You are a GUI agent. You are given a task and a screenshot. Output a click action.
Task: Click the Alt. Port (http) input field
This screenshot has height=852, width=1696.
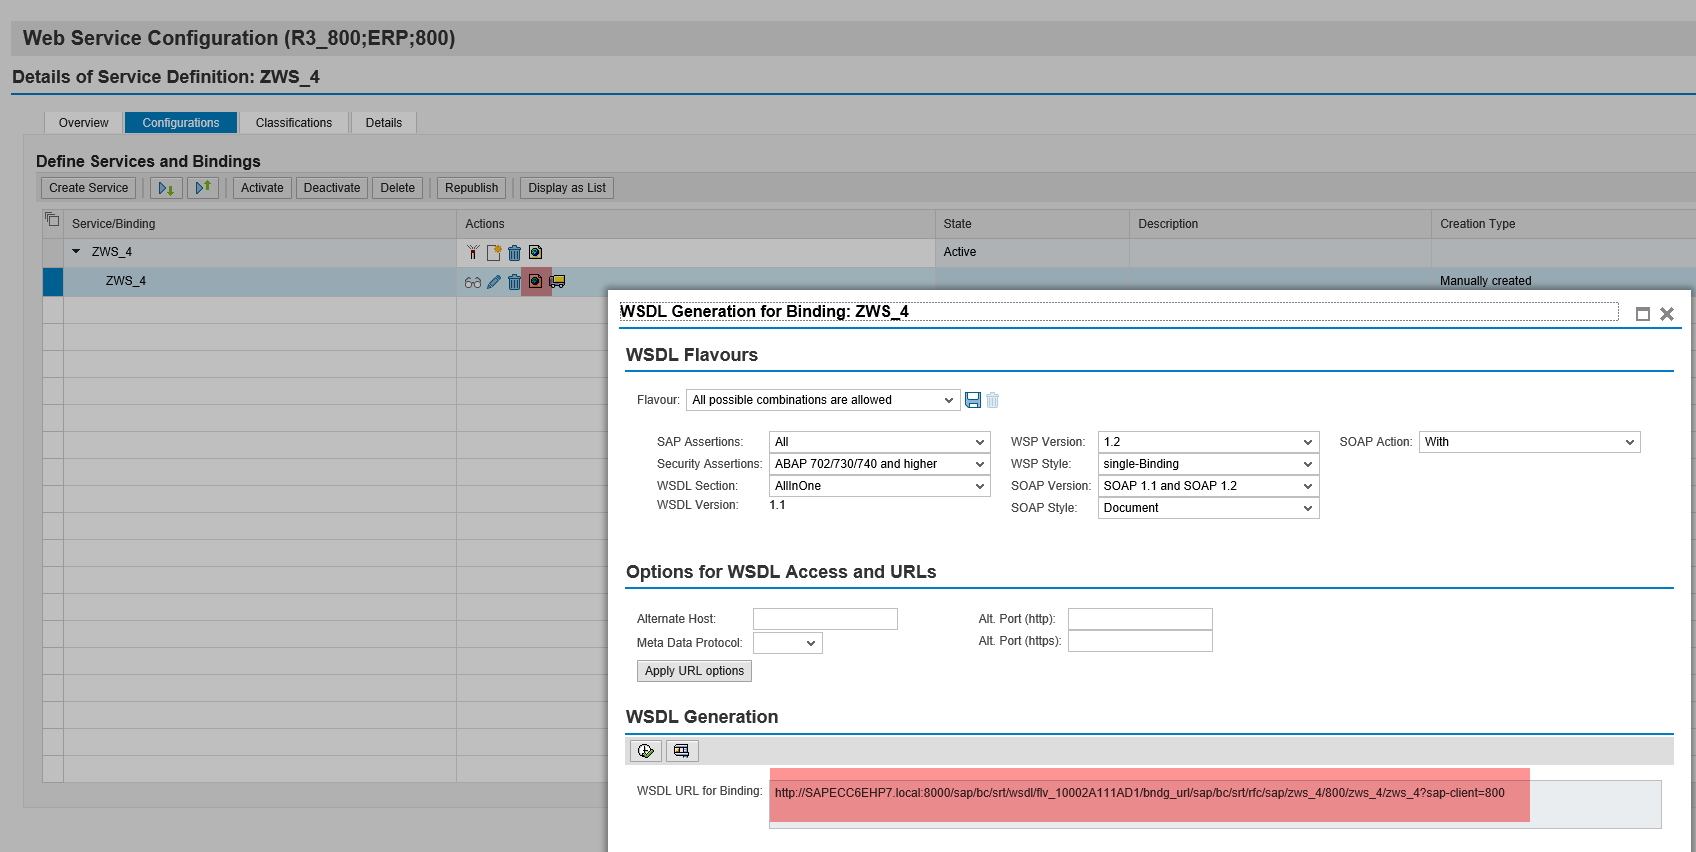(x=1140, y=619)
